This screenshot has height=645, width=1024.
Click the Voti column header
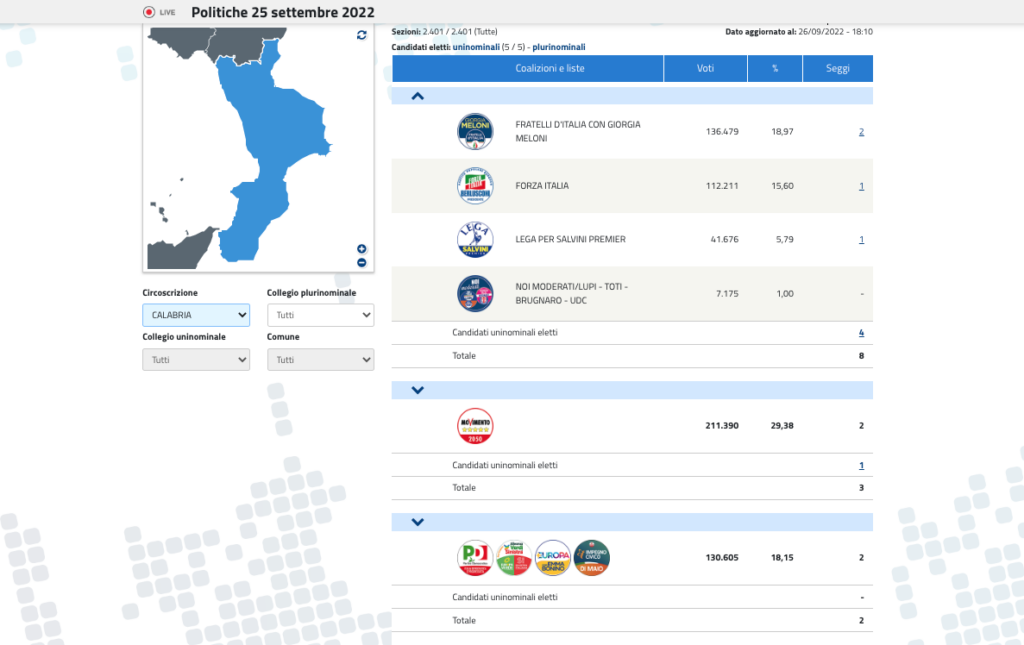pos(705,69)
